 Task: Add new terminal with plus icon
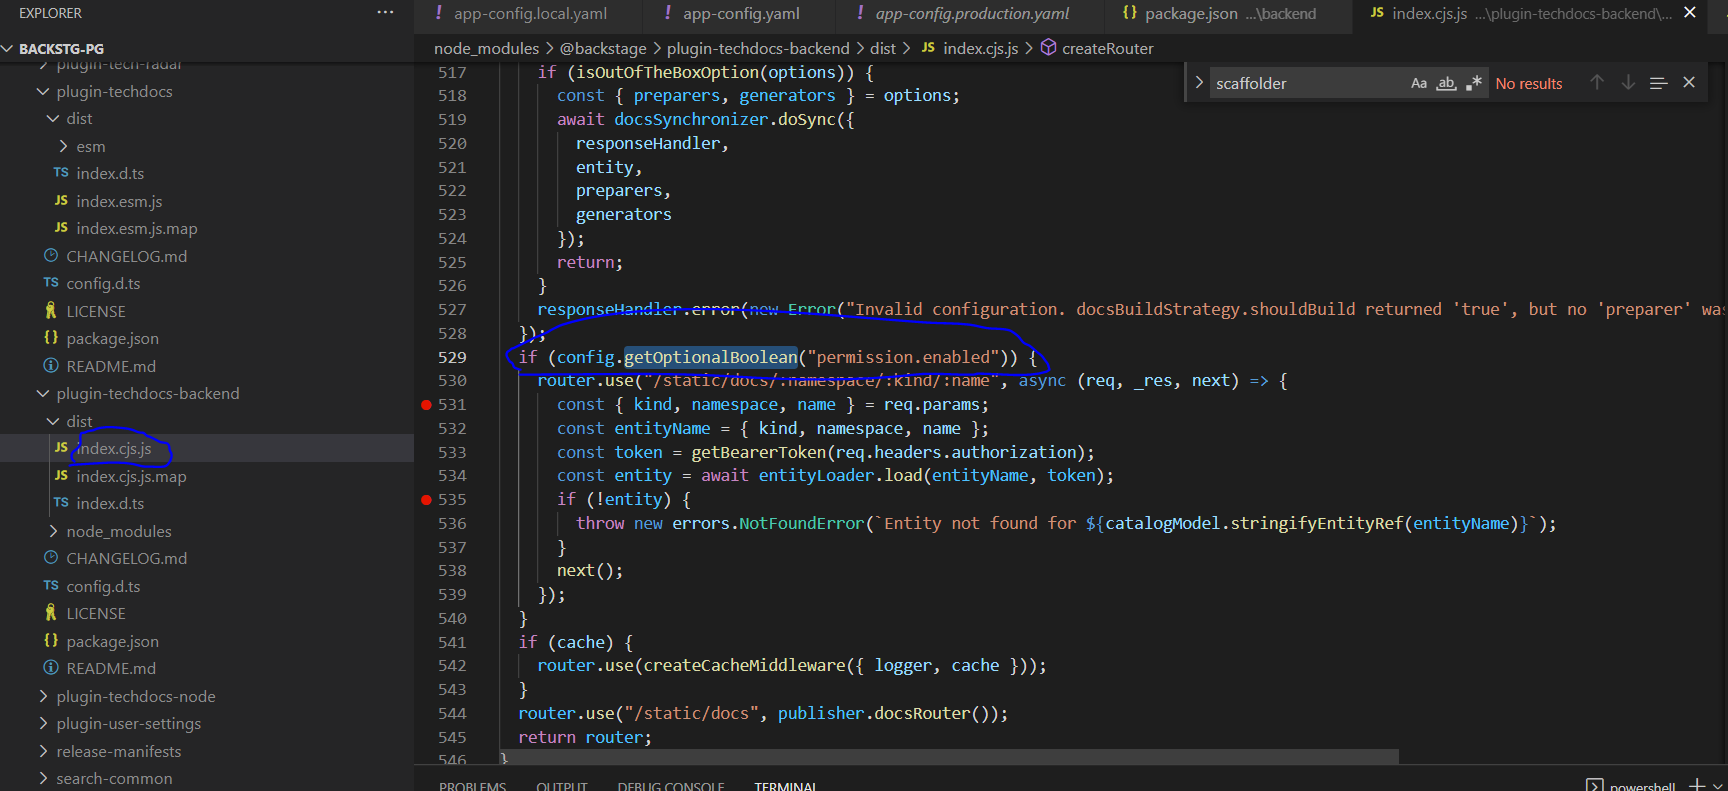click(x=1696, y=785)
